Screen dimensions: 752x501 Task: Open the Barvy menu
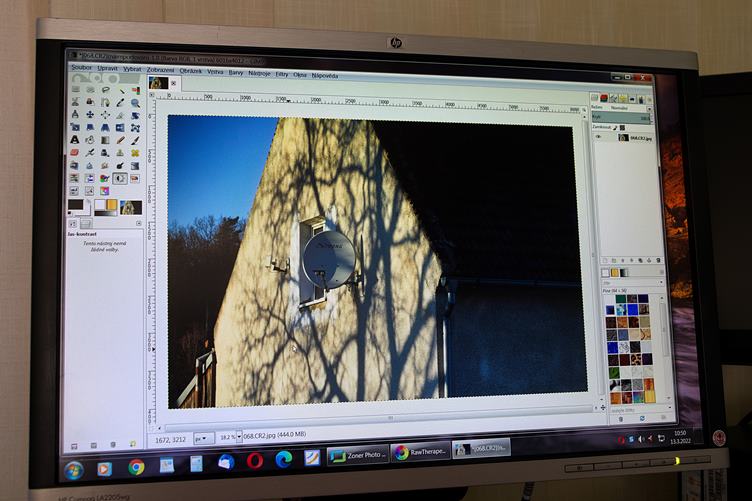(x=235, y=72)
